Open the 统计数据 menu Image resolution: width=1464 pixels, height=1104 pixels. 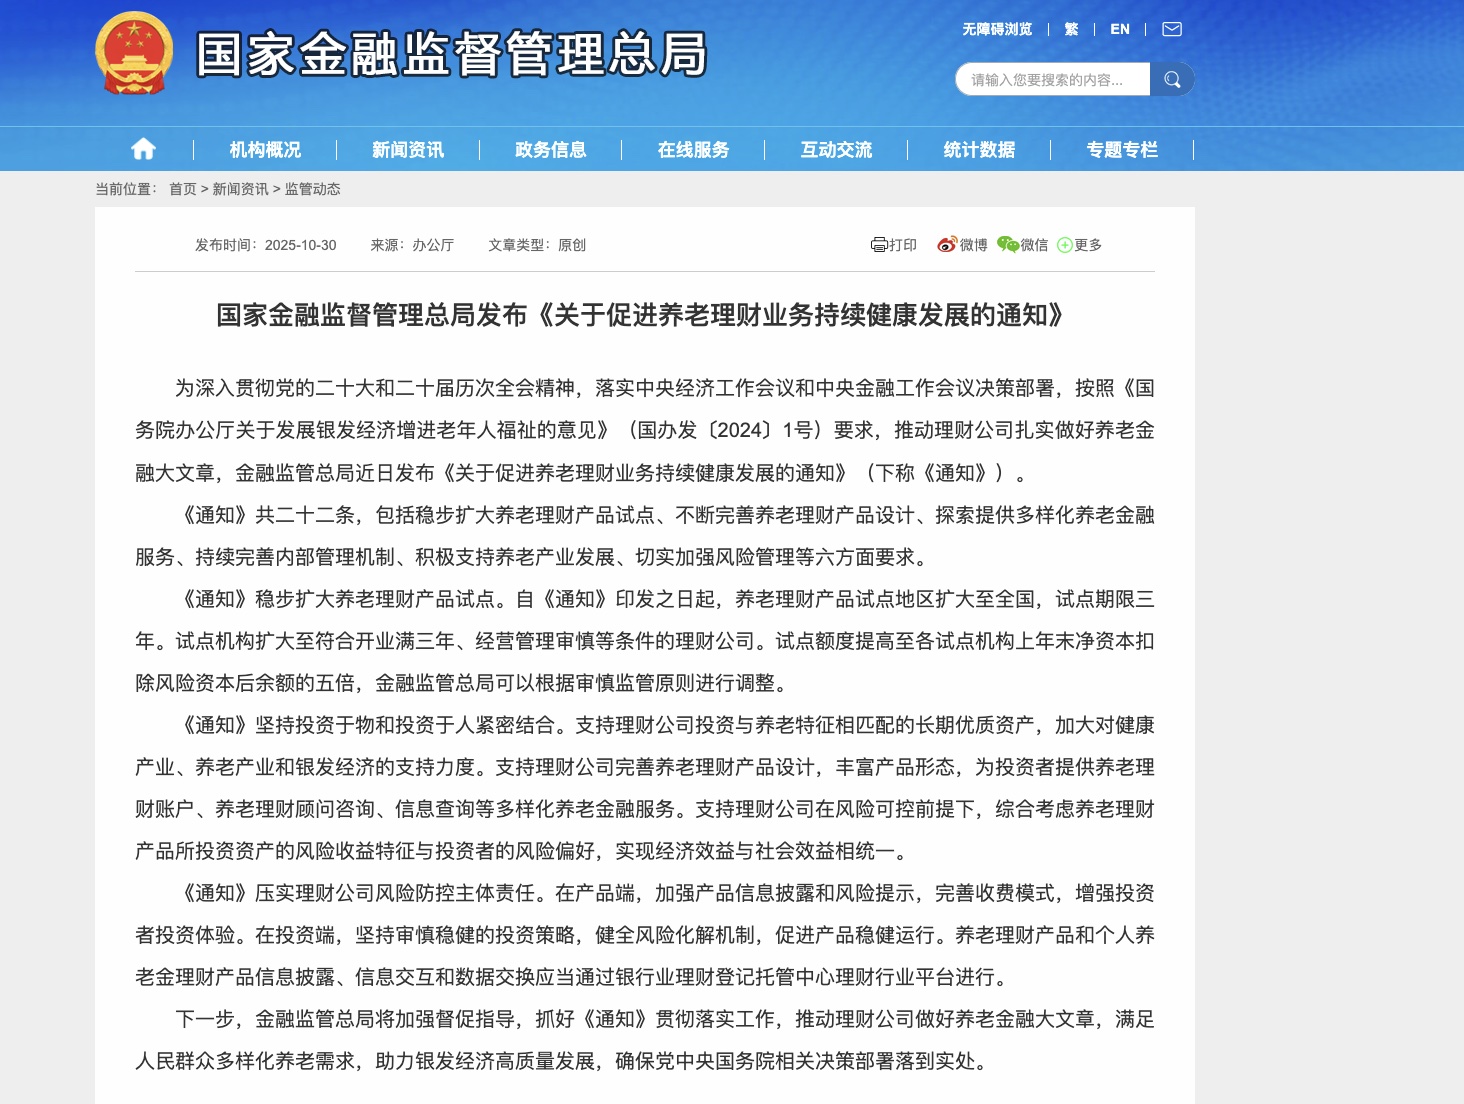coord(980,149)
